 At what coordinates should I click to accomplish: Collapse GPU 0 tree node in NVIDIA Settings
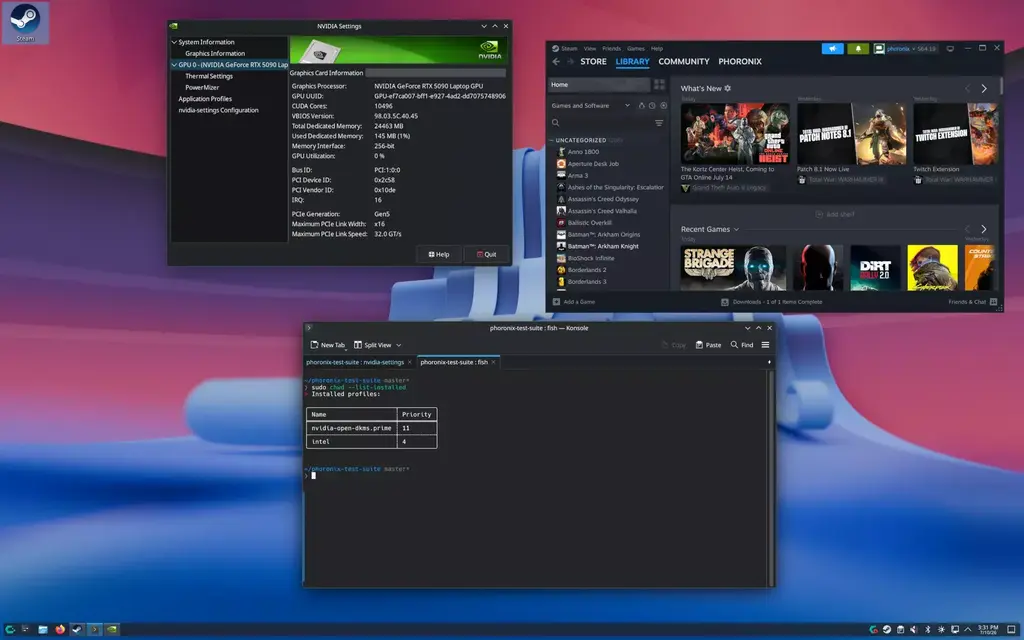coord(174,65)
